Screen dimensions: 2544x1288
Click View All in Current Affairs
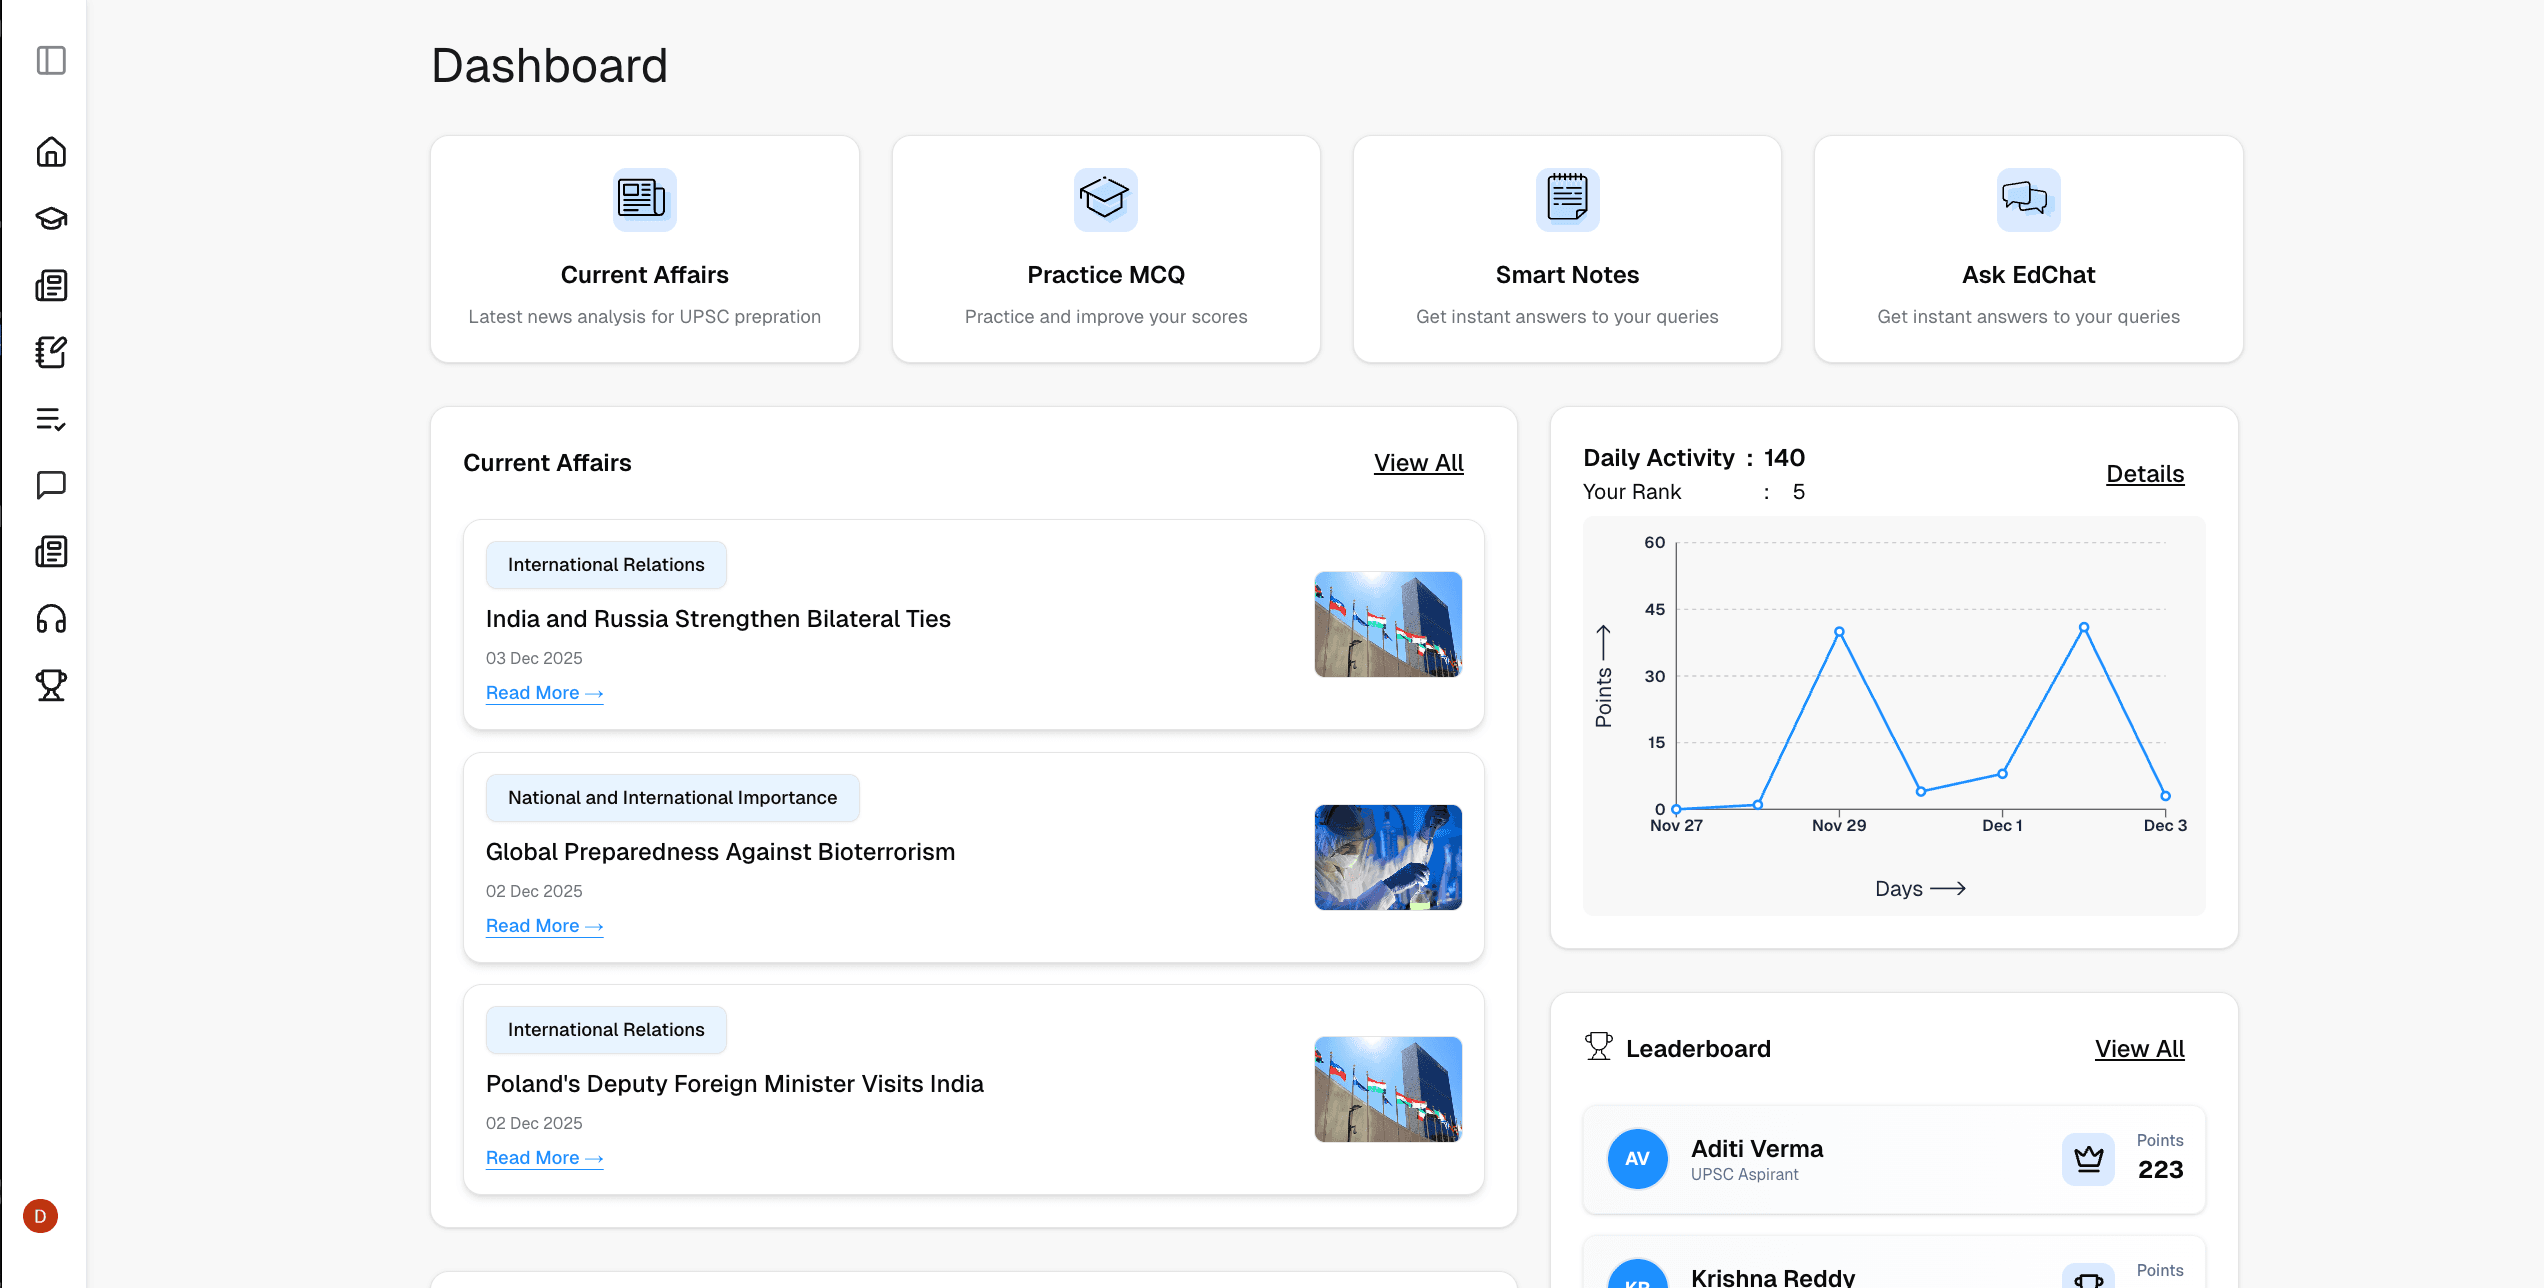pyautogui.click(x=1418, y=463)
